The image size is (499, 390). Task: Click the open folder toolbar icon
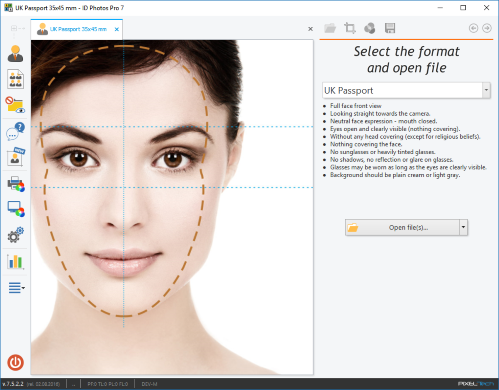click(x=330, y=28)
